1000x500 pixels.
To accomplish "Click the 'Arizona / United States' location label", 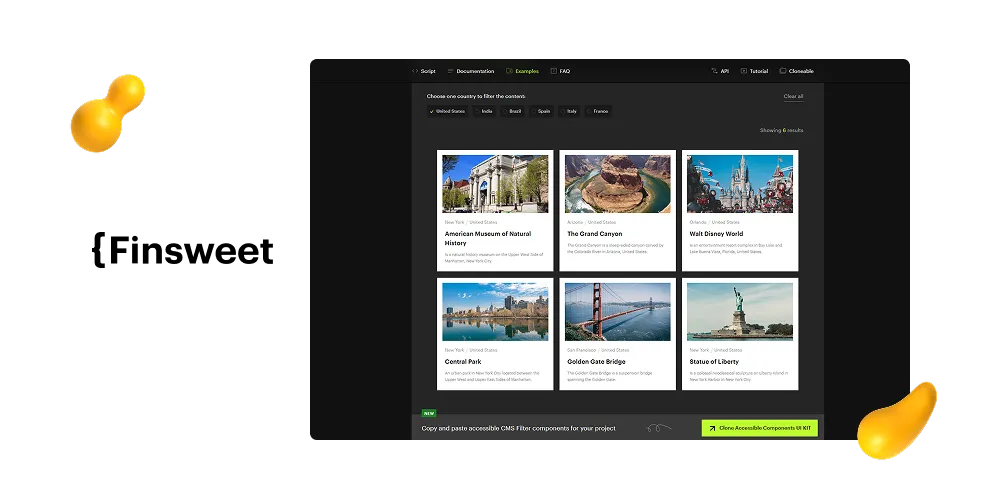I will coord(591,223).
